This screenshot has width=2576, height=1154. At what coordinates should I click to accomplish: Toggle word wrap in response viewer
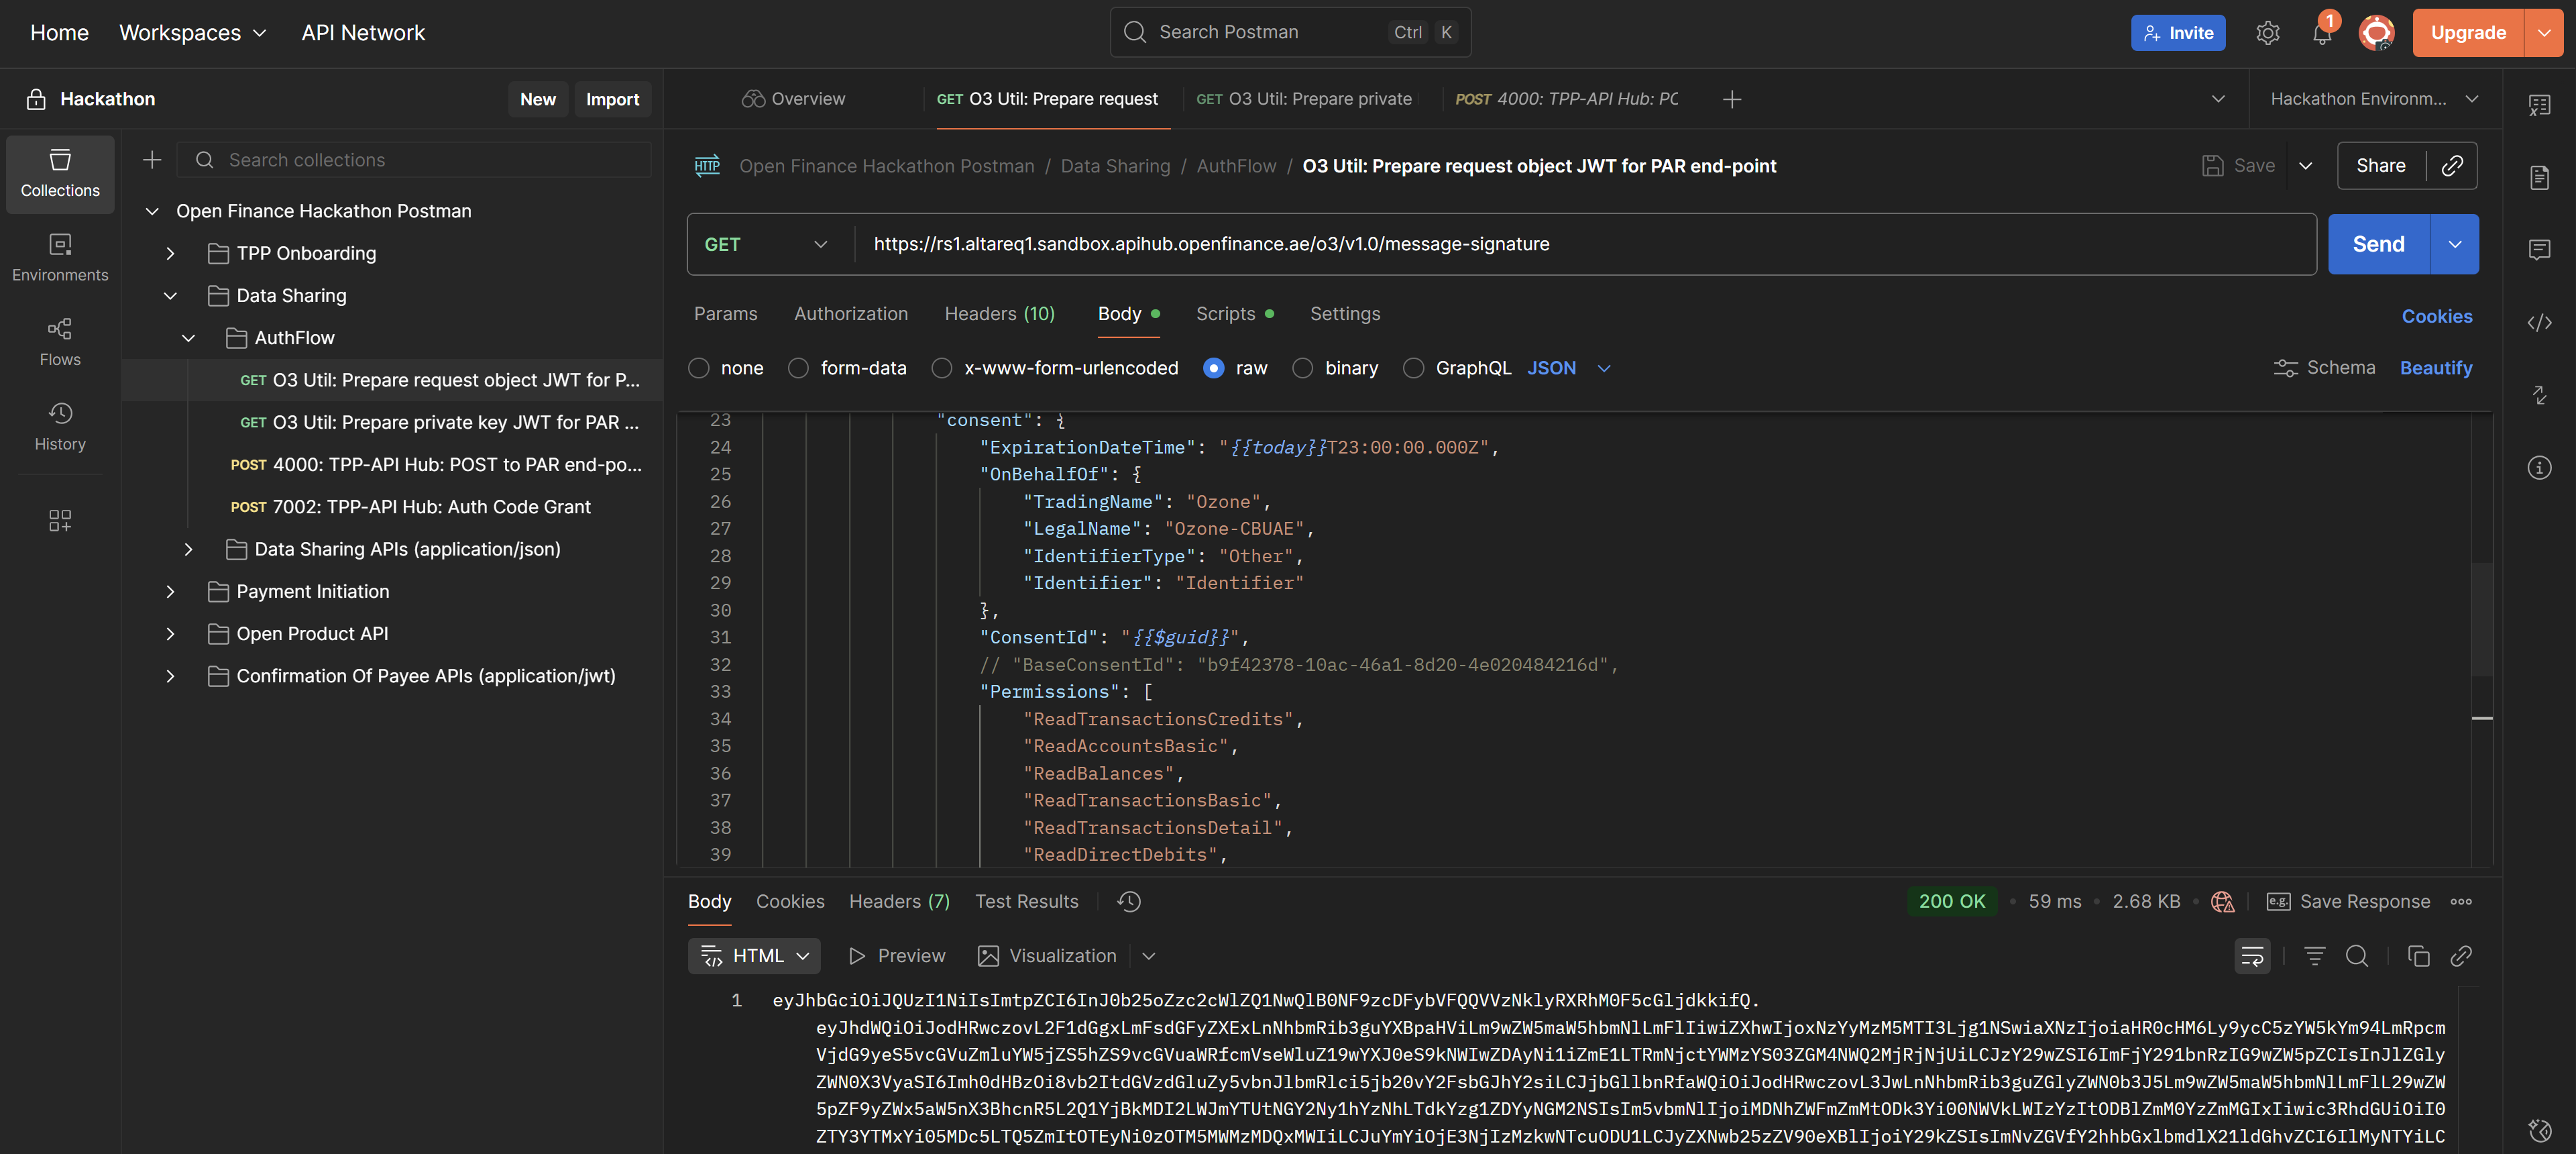2252,956
